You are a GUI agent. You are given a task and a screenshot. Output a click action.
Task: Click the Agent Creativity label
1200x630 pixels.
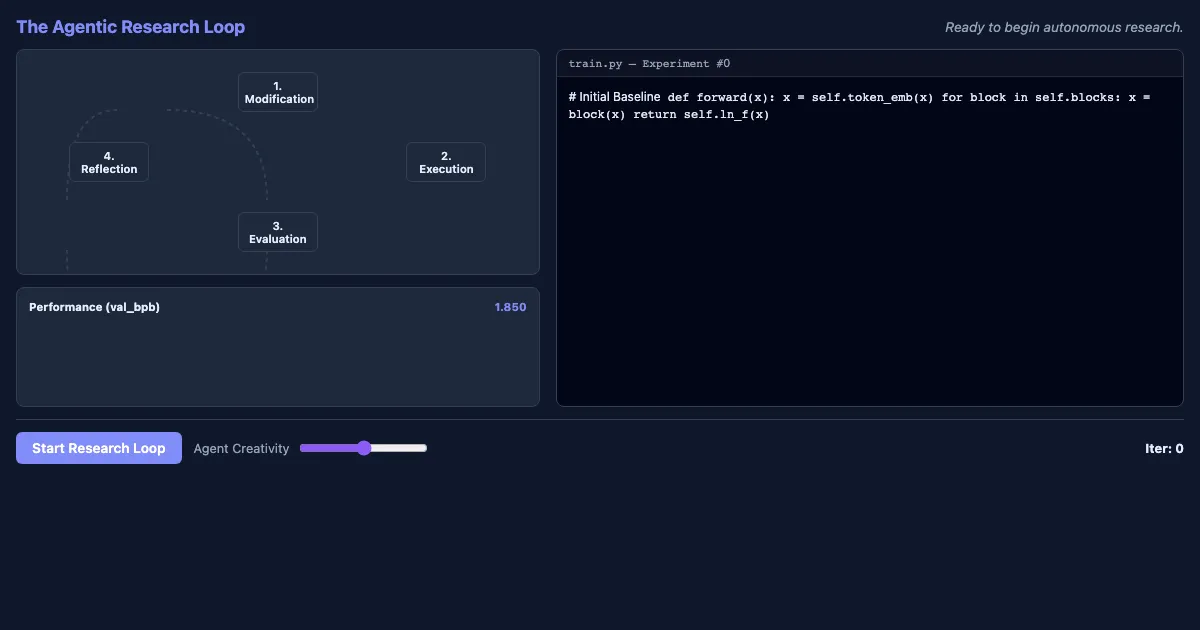tap(241, 449)
